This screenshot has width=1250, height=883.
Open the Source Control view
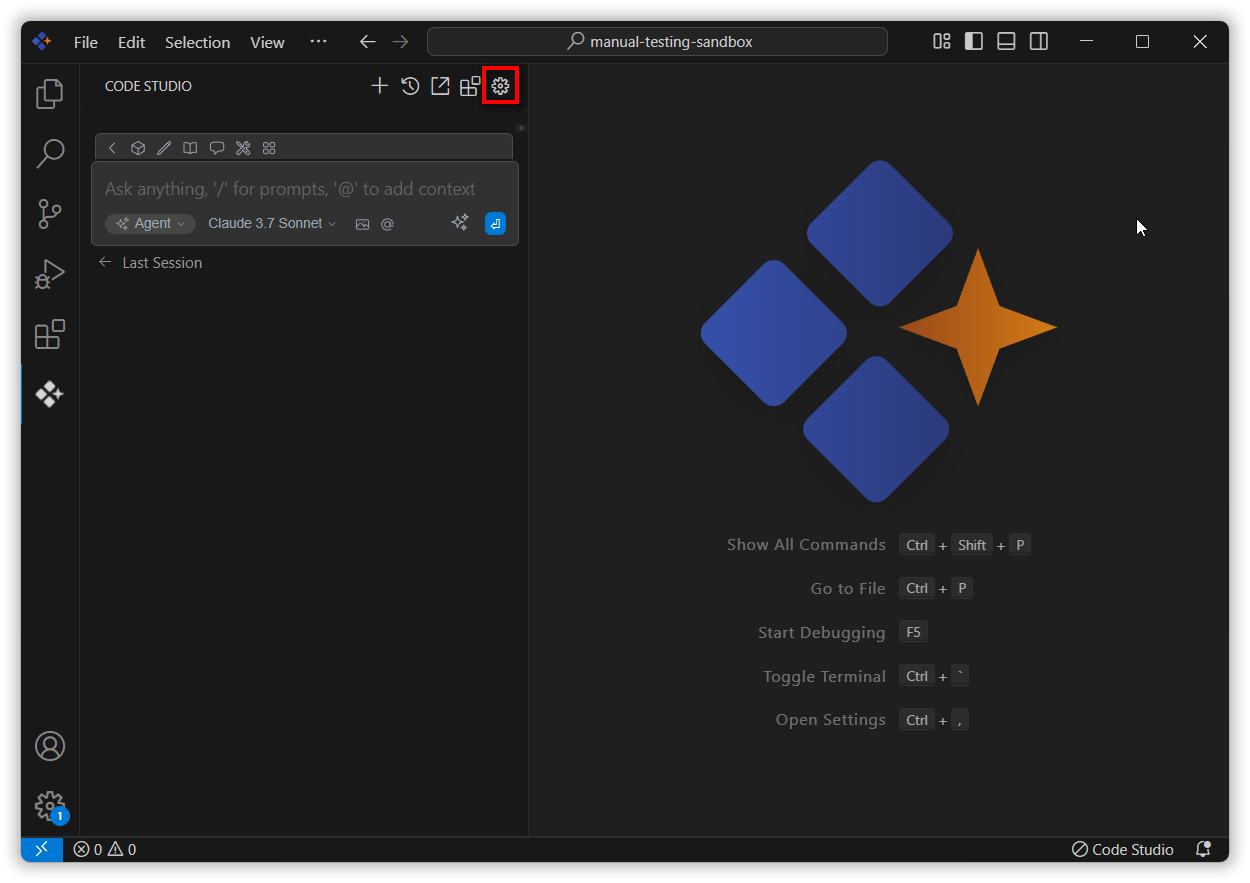click(x=50, y=213)
